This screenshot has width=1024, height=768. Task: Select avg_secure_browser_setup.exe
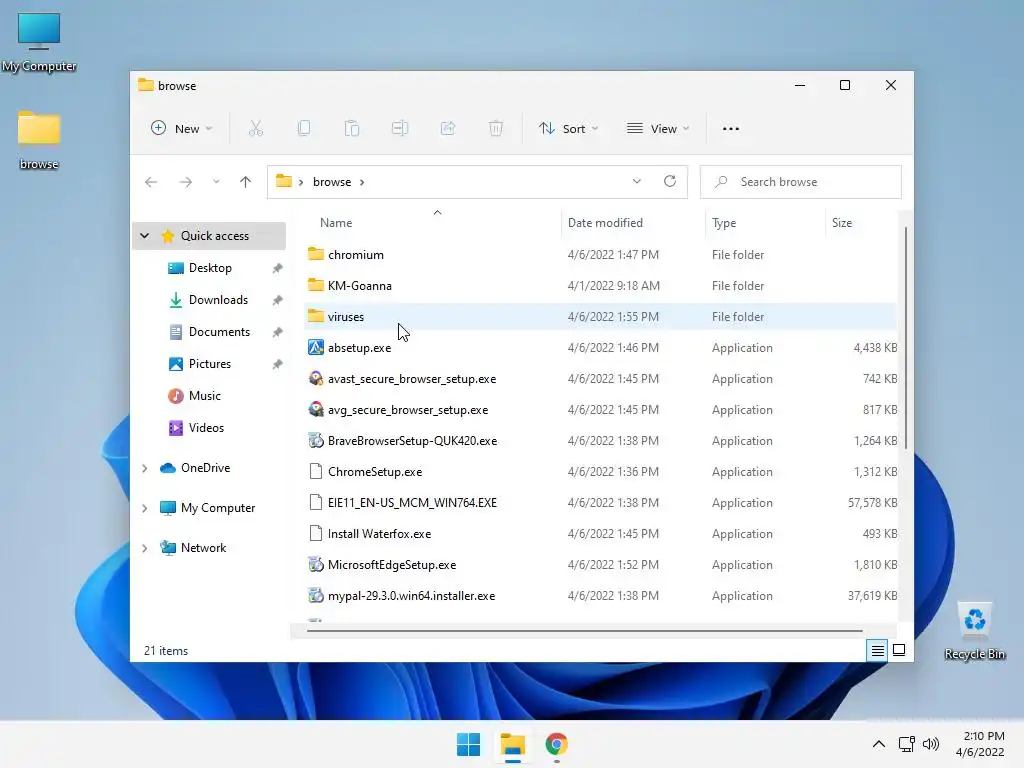[601, 409]
